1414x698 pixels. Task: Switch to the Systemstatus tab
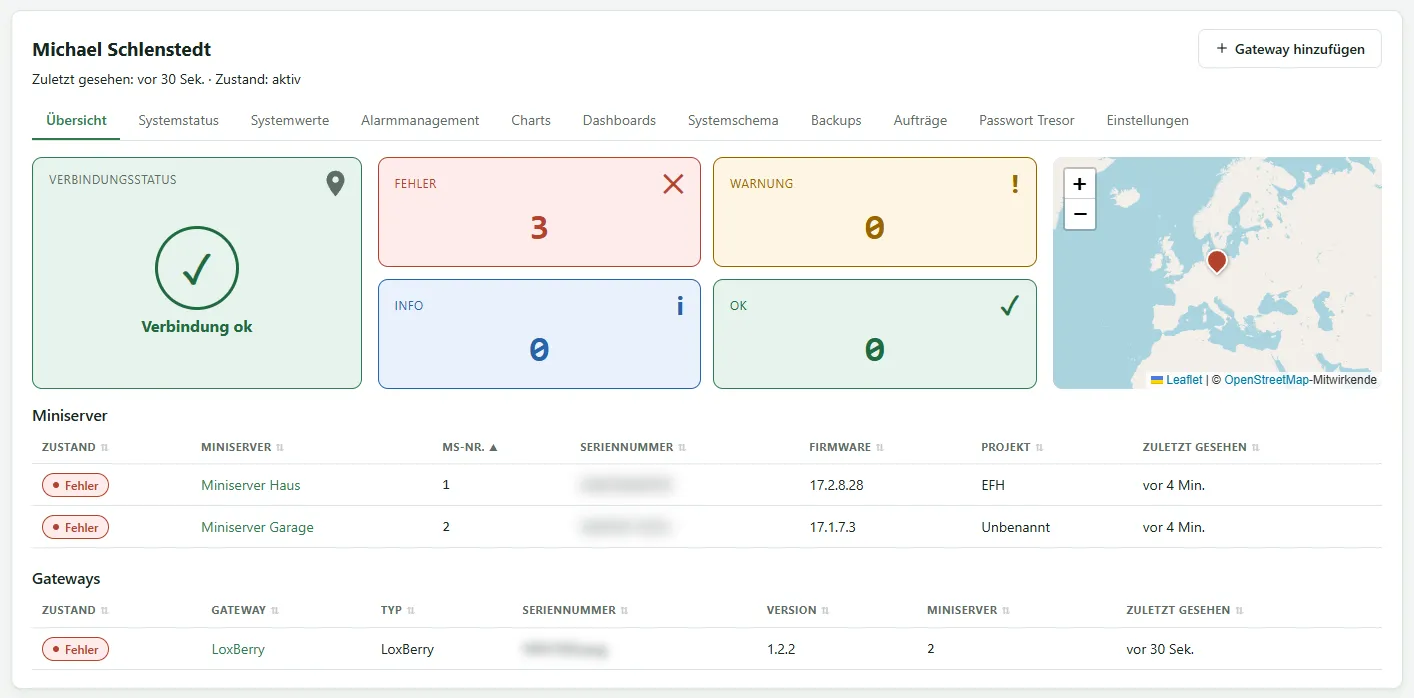tap(179, 120)
